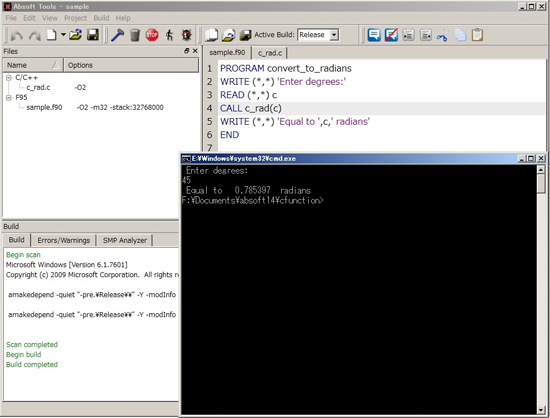Image resolution: width=550 pixels, height=418 pixels.
Task: Click the cmd window scrollbar down arrow
Action: click(541, 410)
